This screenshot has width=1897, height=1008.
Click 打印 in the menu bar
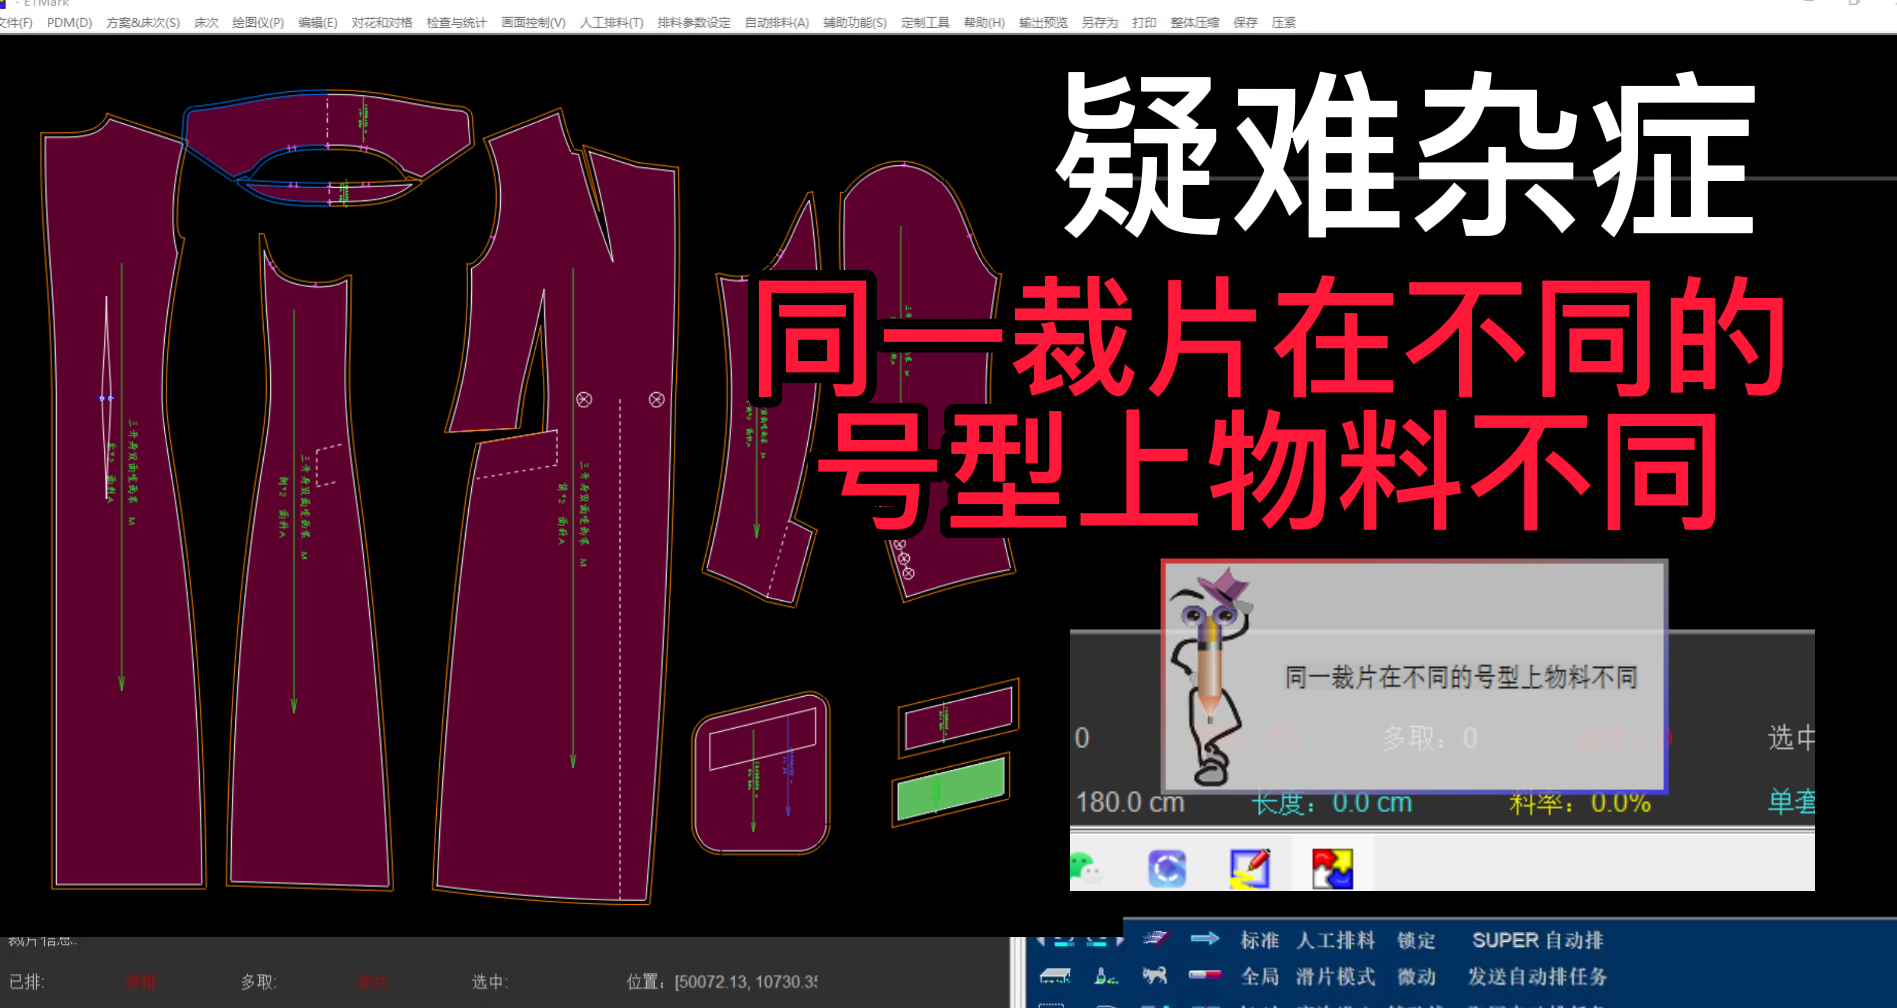pos(1144,23)
